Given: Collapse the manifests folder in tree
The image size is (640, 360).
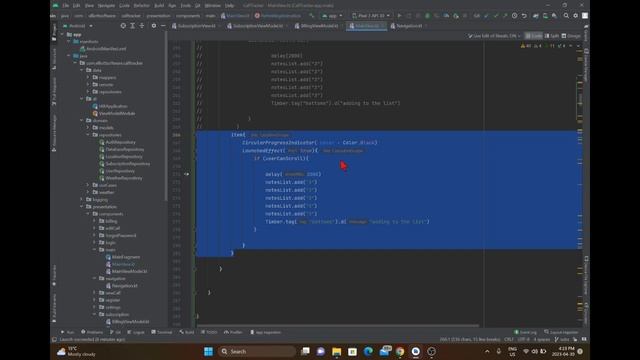Looking at the screenshot, I should pos(69,42).
